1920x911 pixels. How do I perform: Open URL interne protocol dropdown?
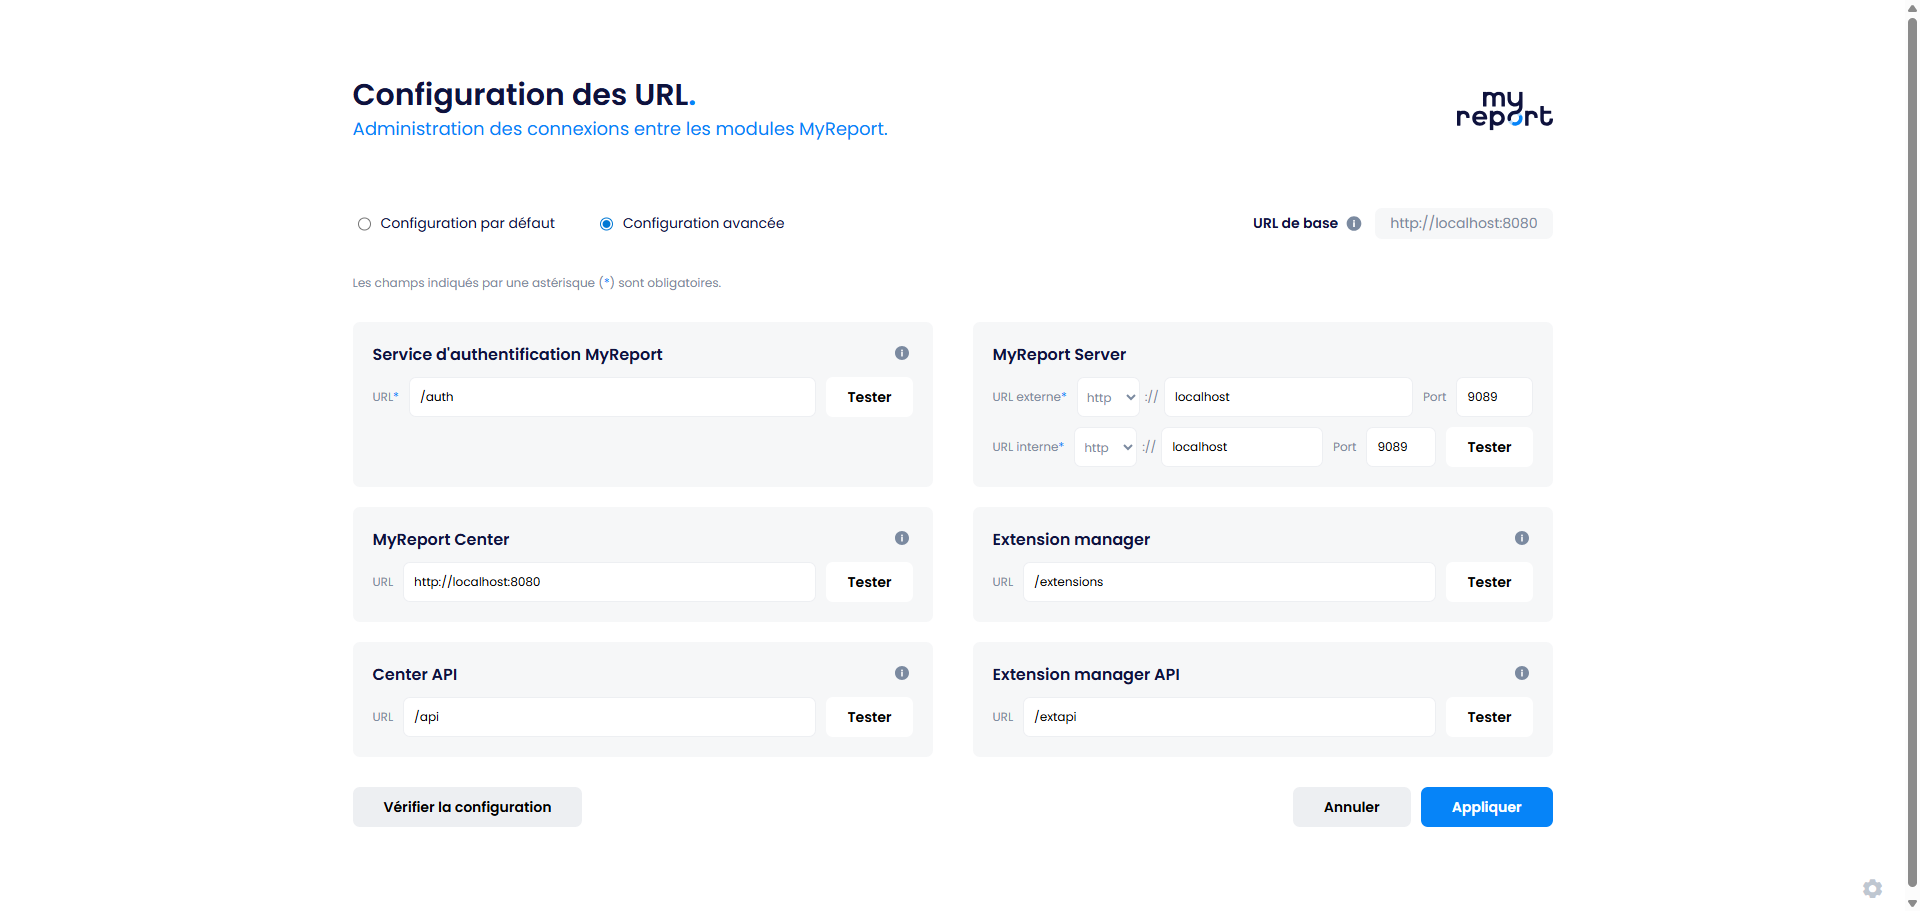[1106, 447]
